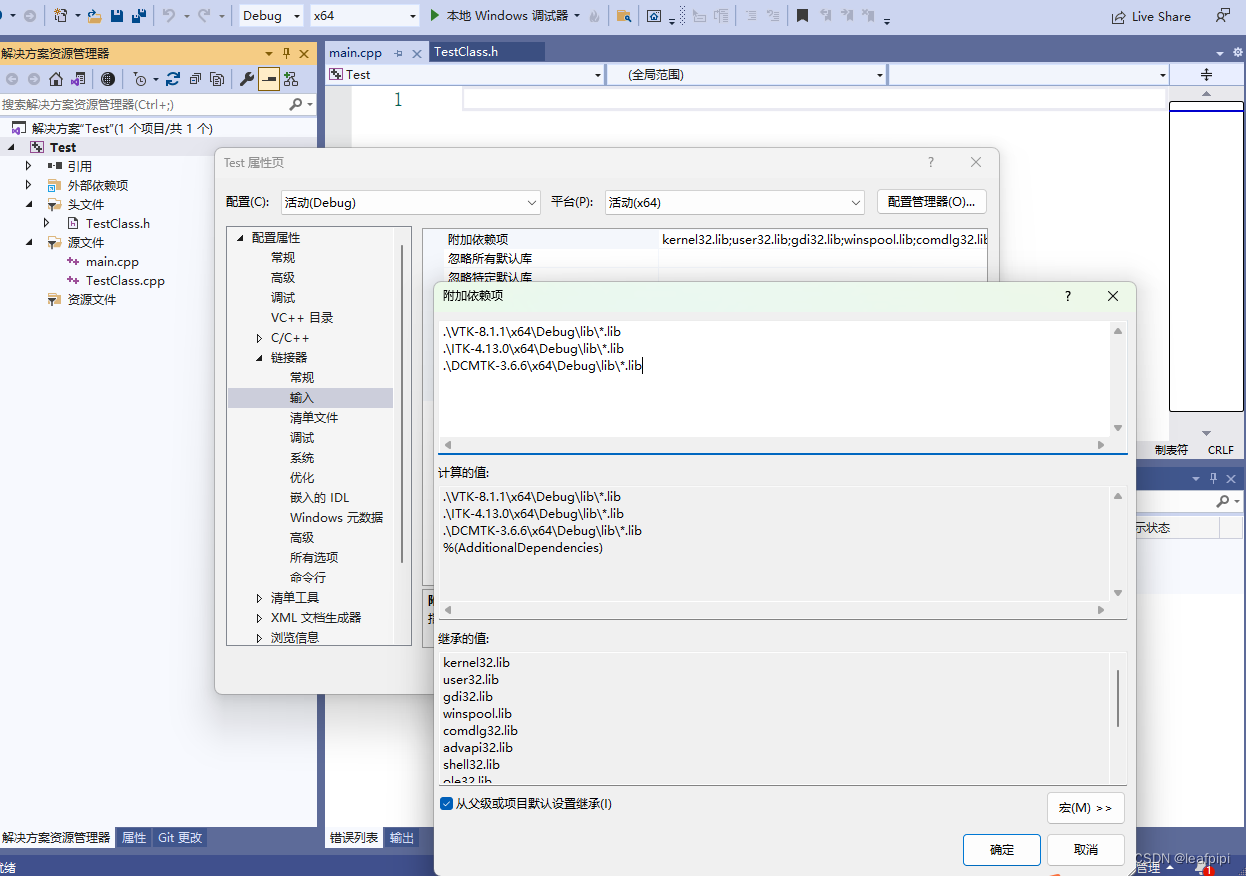The width and height of the screenshot is (1246, 876).
Task: Refresh the Solution Explorer
Action: click(173, 79)
